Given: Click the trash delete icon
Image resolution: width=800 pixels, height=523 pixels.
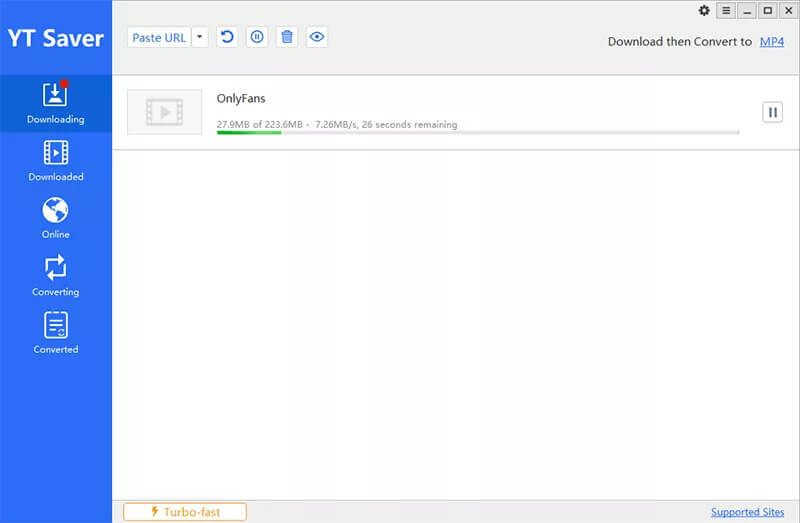Looking at the screenshot, I should [287, 37].
